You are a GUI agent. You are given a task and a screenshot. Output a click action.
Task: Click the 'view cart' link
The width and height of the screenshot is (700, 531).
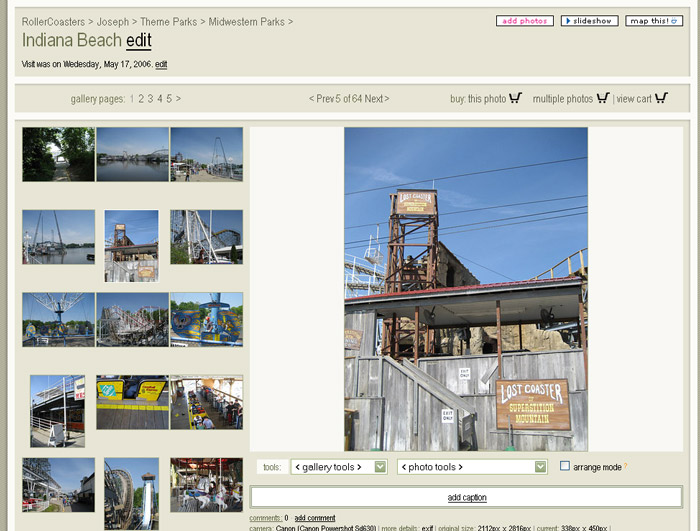(x=634, y=99)
